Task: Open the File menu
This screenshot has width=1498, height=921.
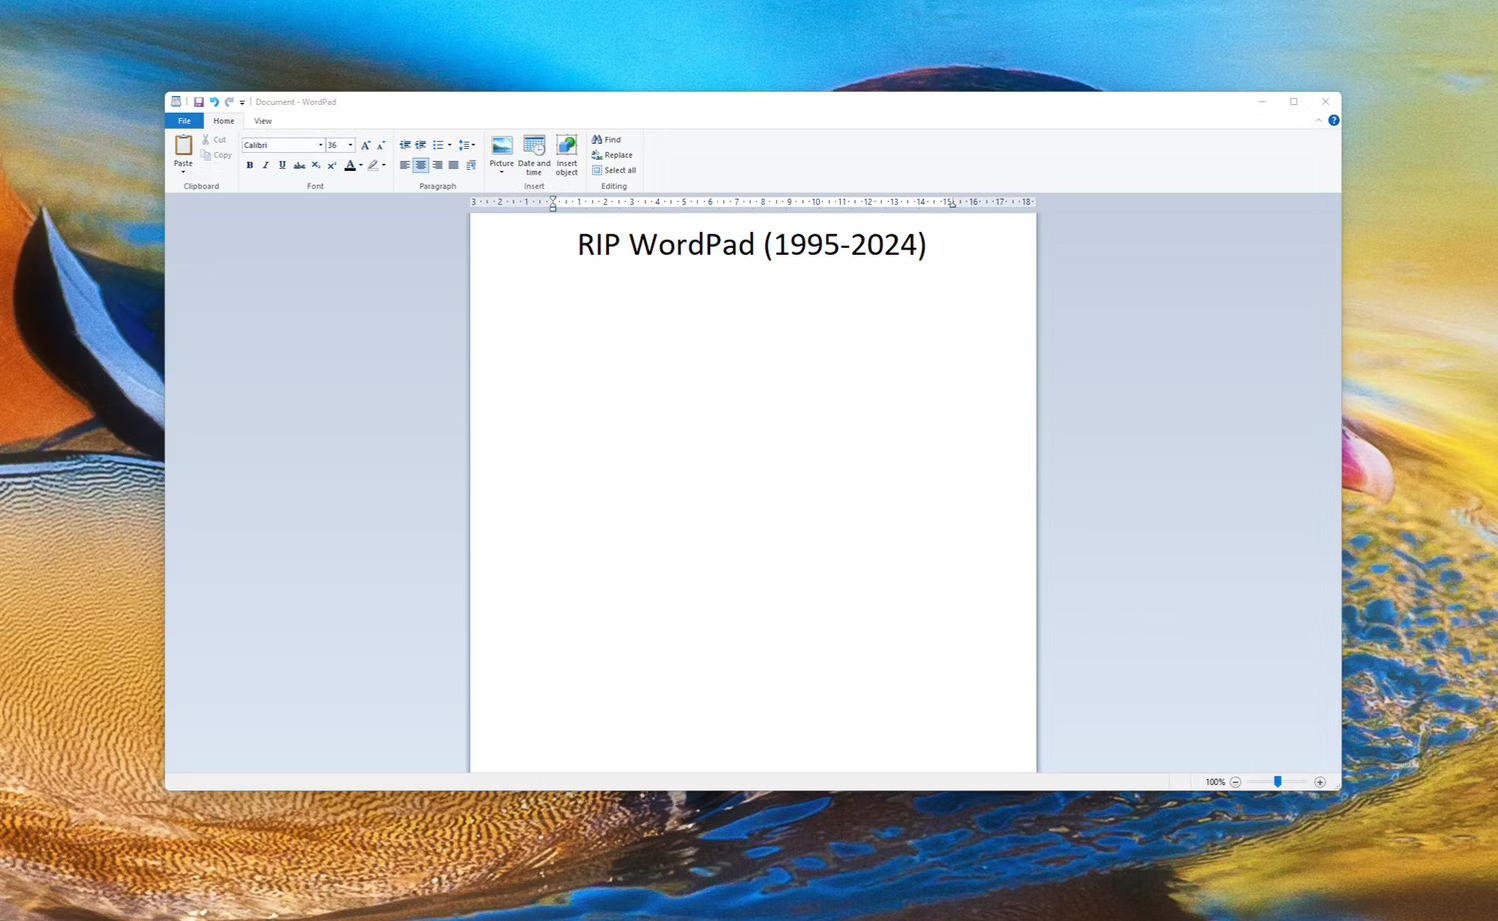Action: click(x=184, y=121)
